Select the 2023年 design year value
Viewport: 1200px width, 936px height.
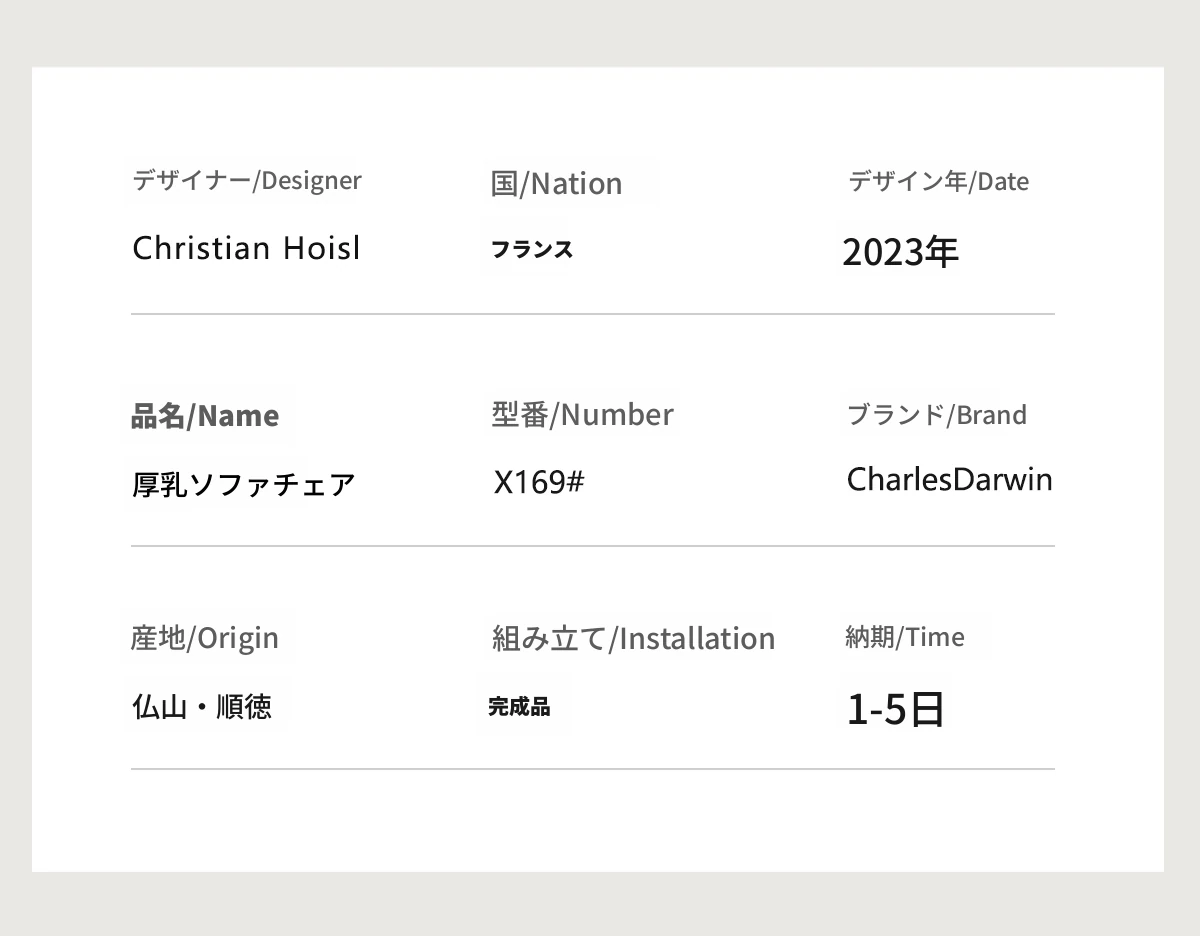click(x=900, y=253)
